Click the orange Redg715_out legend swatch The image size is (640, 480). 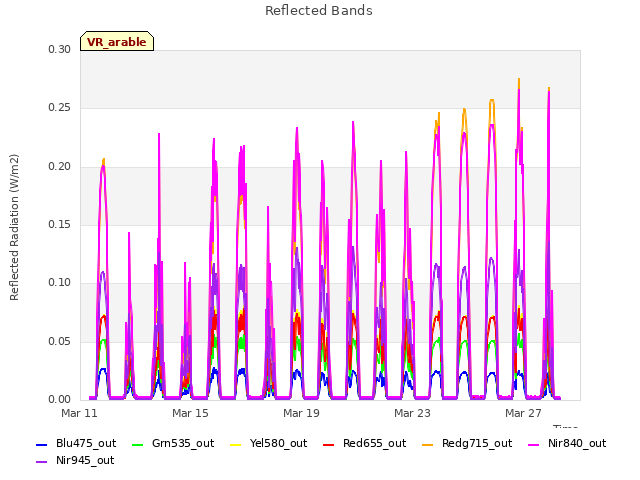tap(427, 444)
